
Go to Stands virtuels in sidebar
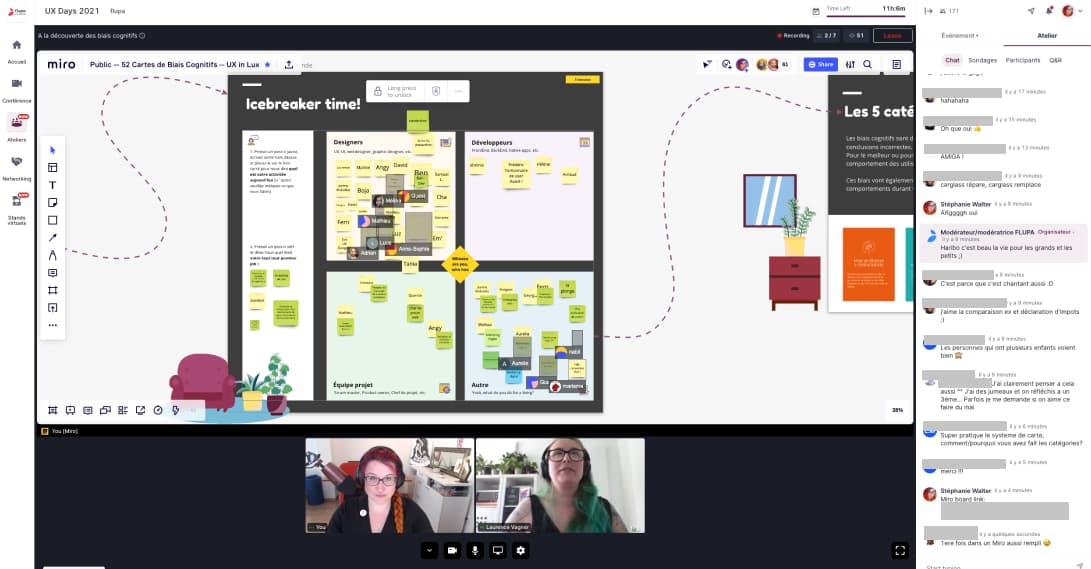[17, 205]
